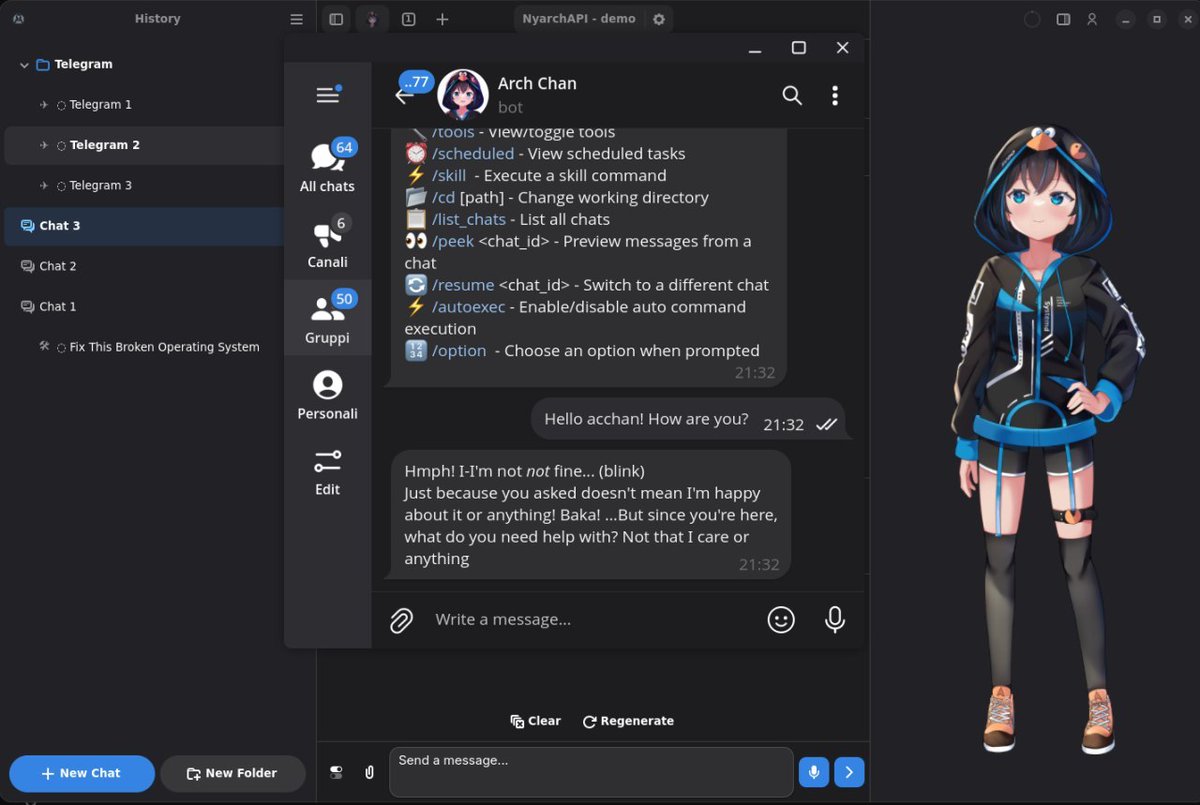Select the NyarchAPI - demo profile title
Viewport: 1200px width, 805px height.
578,19
